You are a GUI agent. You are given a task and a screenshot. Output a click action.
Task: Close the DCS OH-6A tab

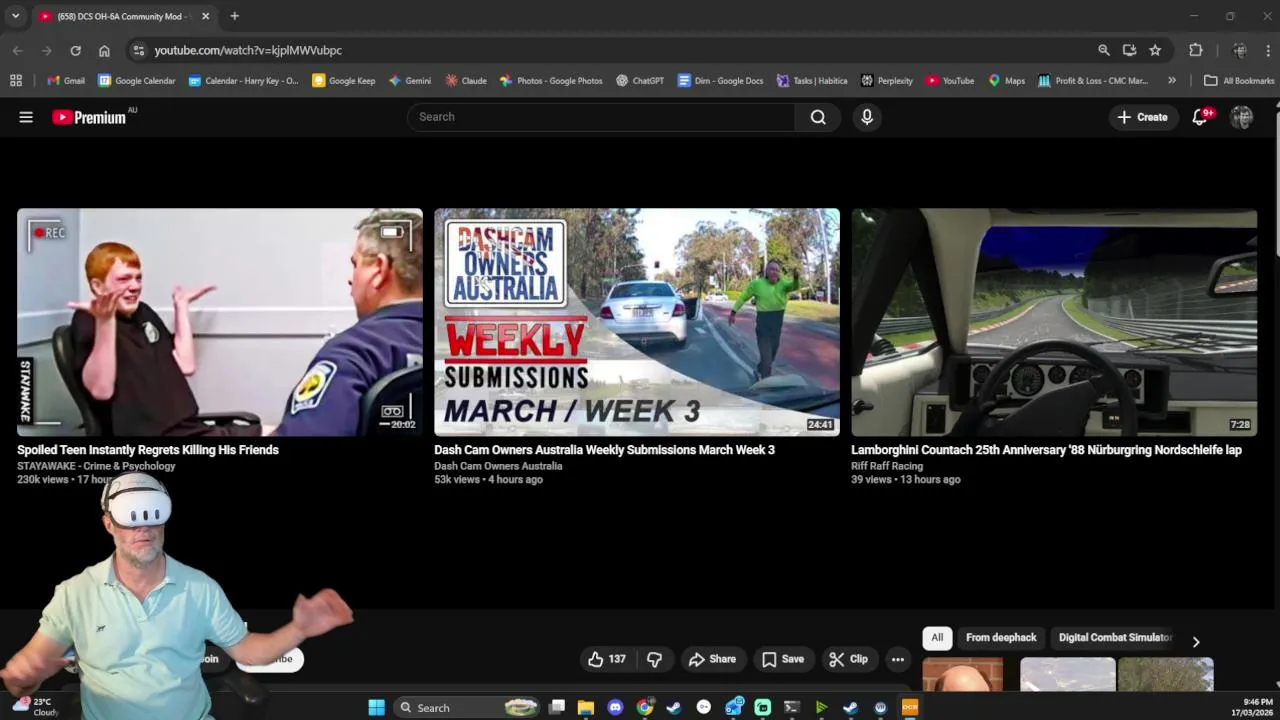(205, 16)
